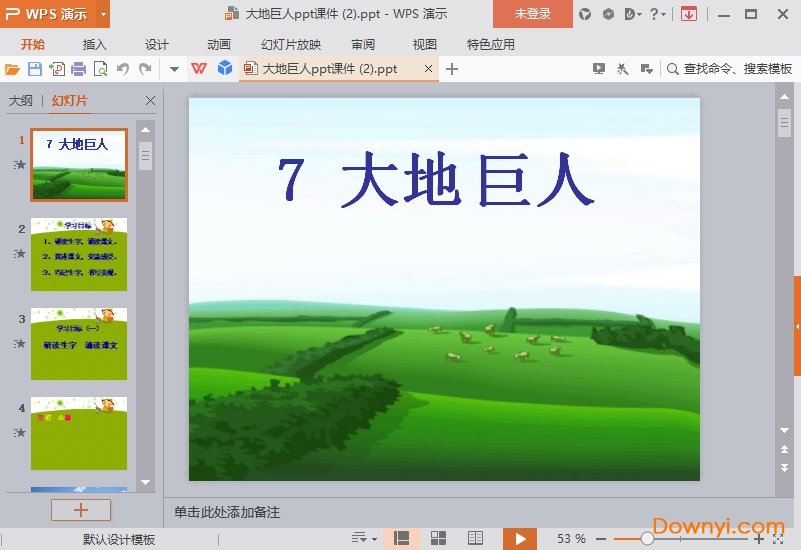The image size is (801, 550).
Task: Click the red download box icon
Action: point(689,14)
